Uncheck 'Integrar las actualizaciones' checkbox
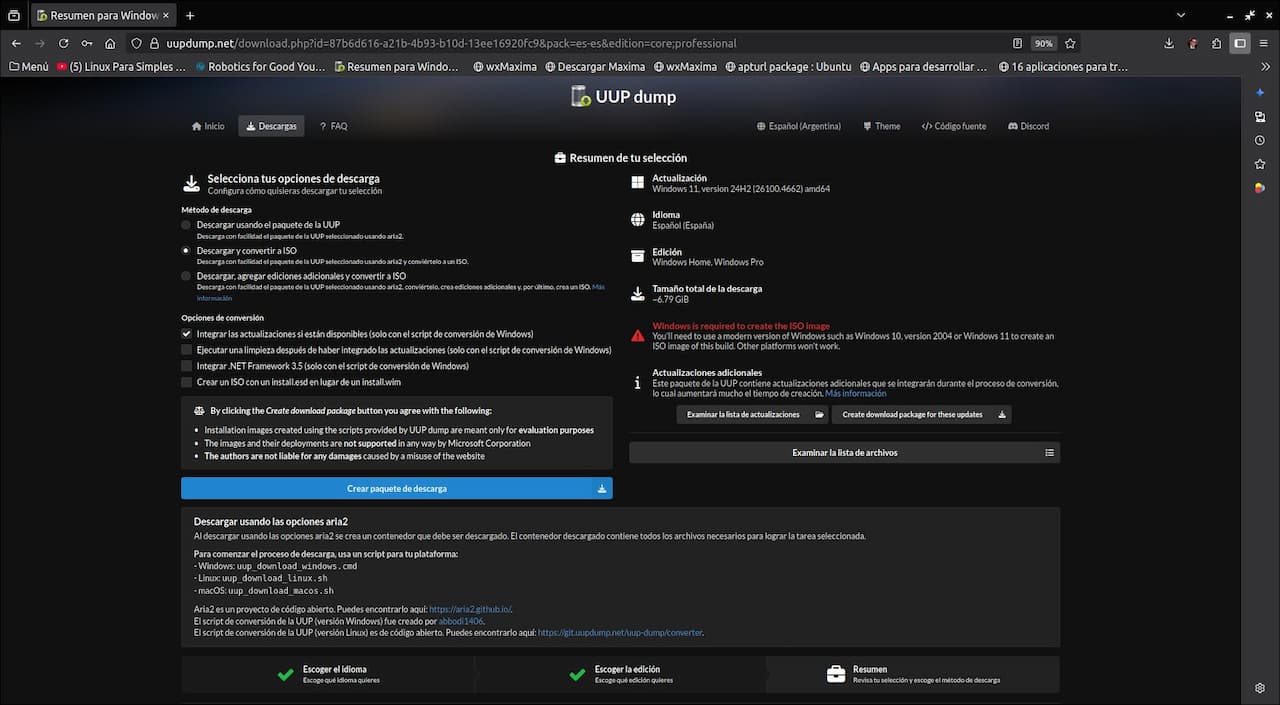 coord(187,334)
